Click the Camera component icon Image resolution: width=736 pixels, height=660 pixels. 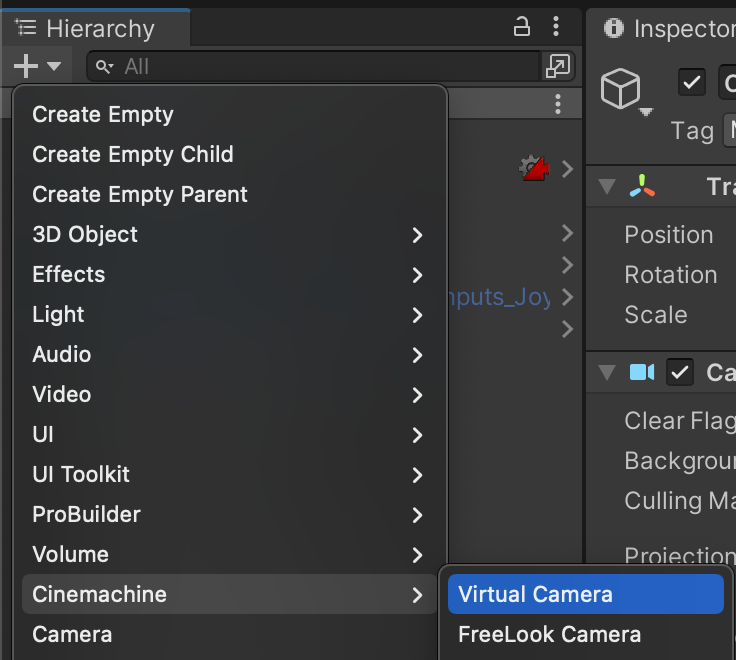[x=642, y=373]
